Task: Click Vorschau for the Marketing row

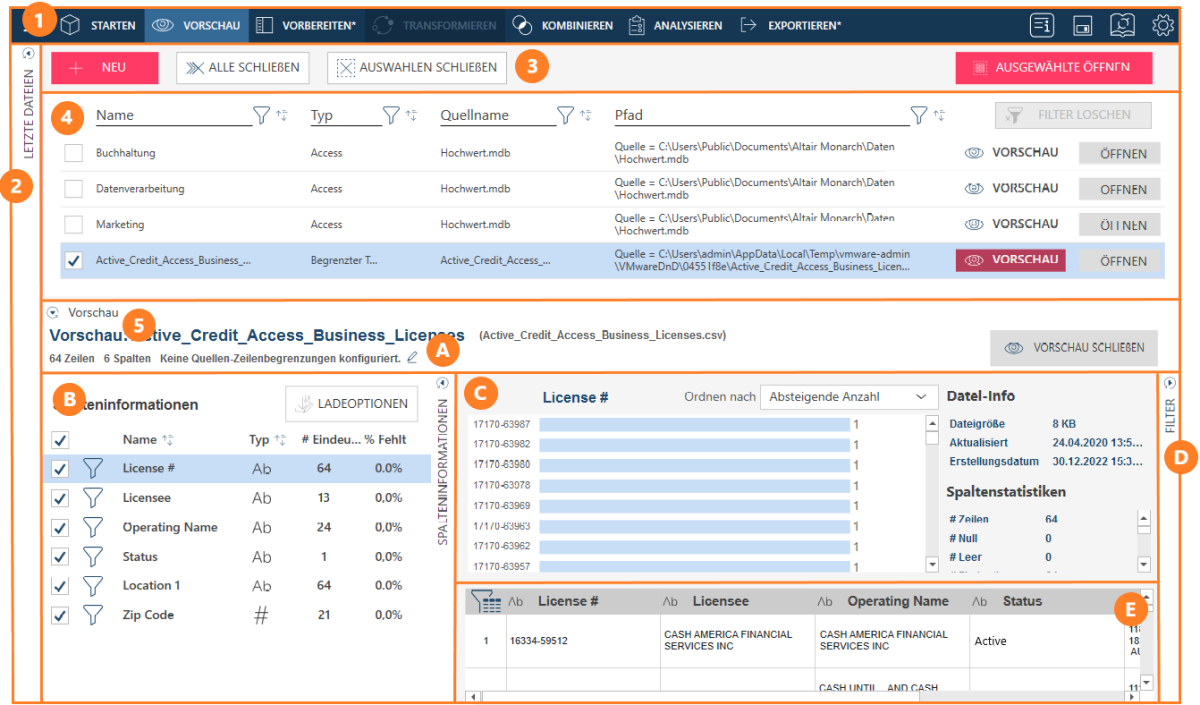Action: 1011,224
